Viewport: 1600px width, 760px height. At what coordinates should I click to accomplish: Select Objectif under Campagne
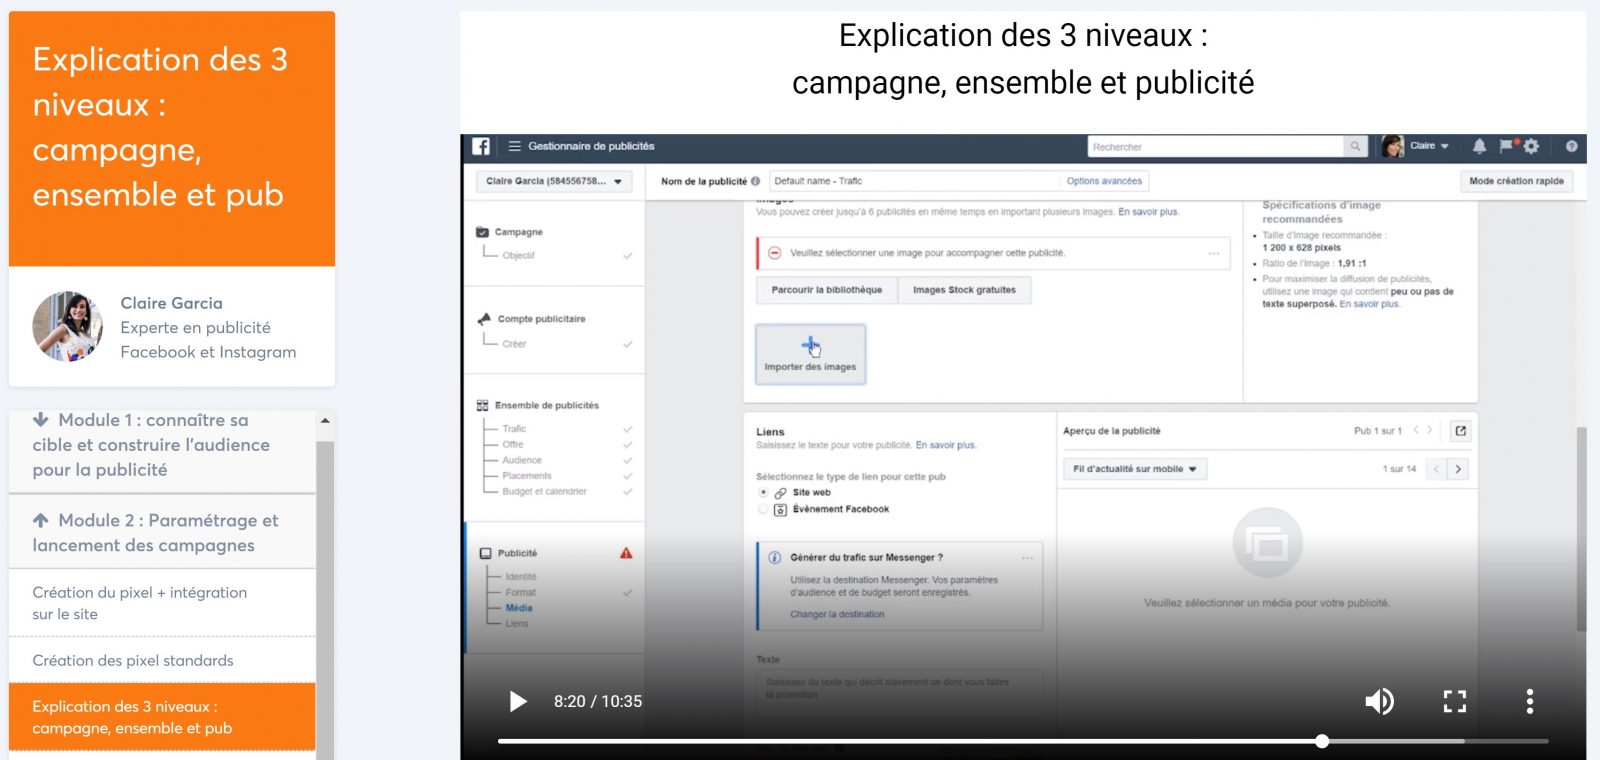pyautogui.click(x=518, y=255)
